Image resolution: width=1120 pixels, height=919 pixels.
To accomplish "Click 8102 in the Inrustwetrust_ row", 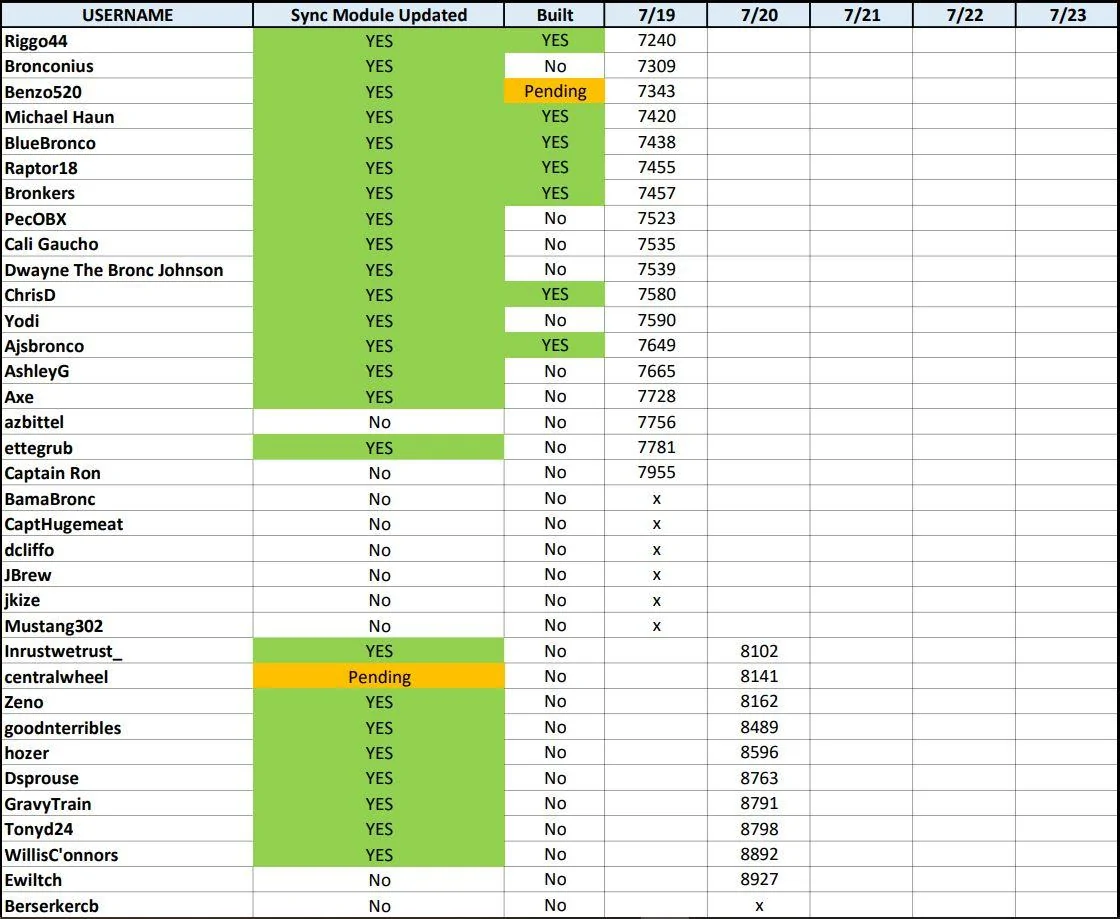I will point(759,651).
